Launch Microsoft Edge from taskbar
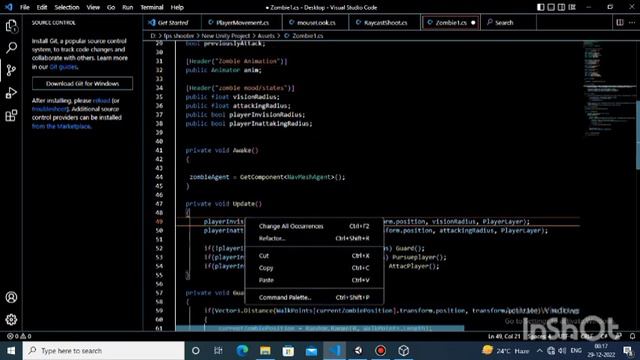 [242, 351]
